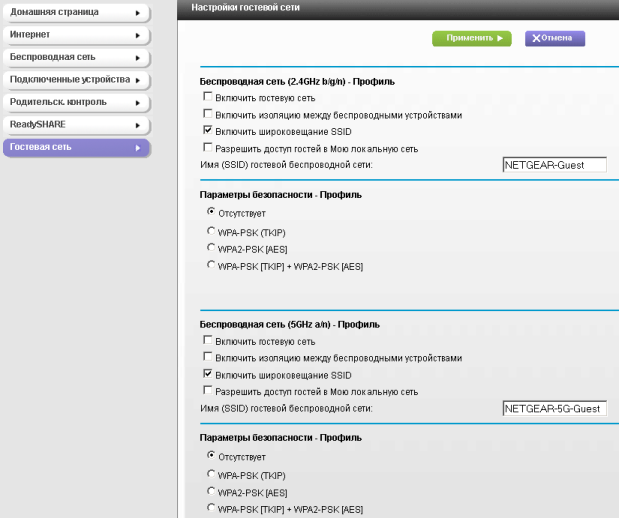Viewport: 619px width, 518px height.
Task: Click the 2.4GHz guest SSID name label
Action: click(286, 165)
